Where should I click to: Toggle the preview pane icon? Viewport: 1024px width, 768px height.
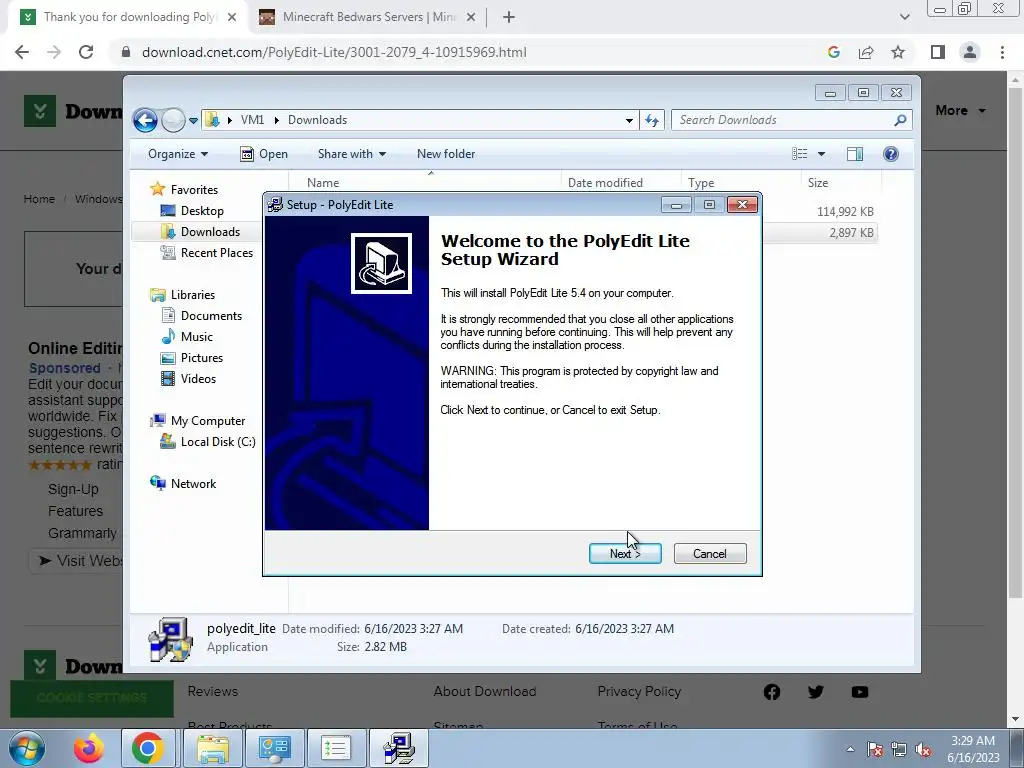pos(855,154)
